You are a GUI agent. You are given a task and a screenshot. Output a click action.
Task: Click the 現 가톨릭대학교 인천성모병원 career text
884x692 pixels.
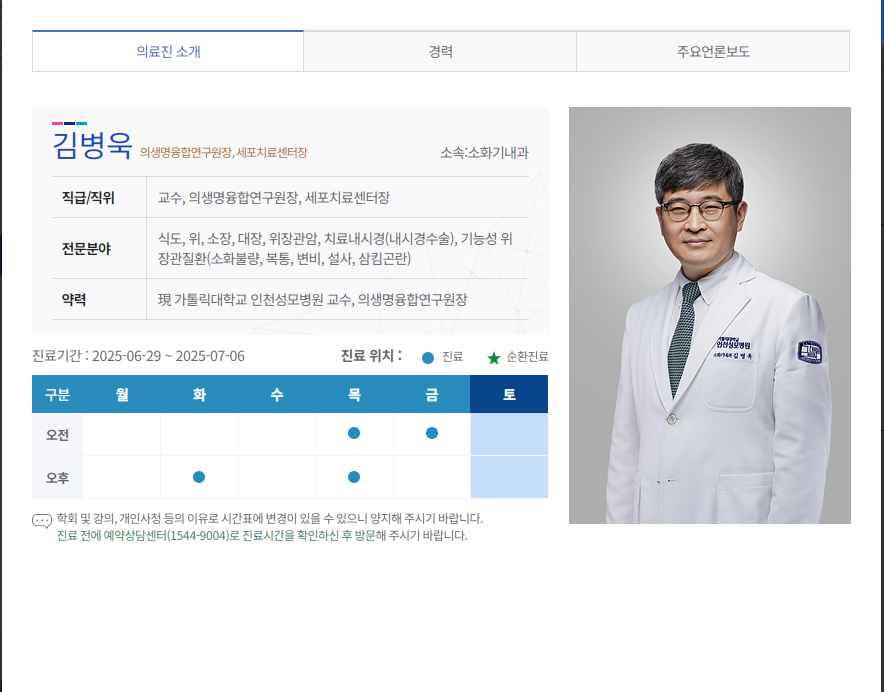(x=312, y=299)
